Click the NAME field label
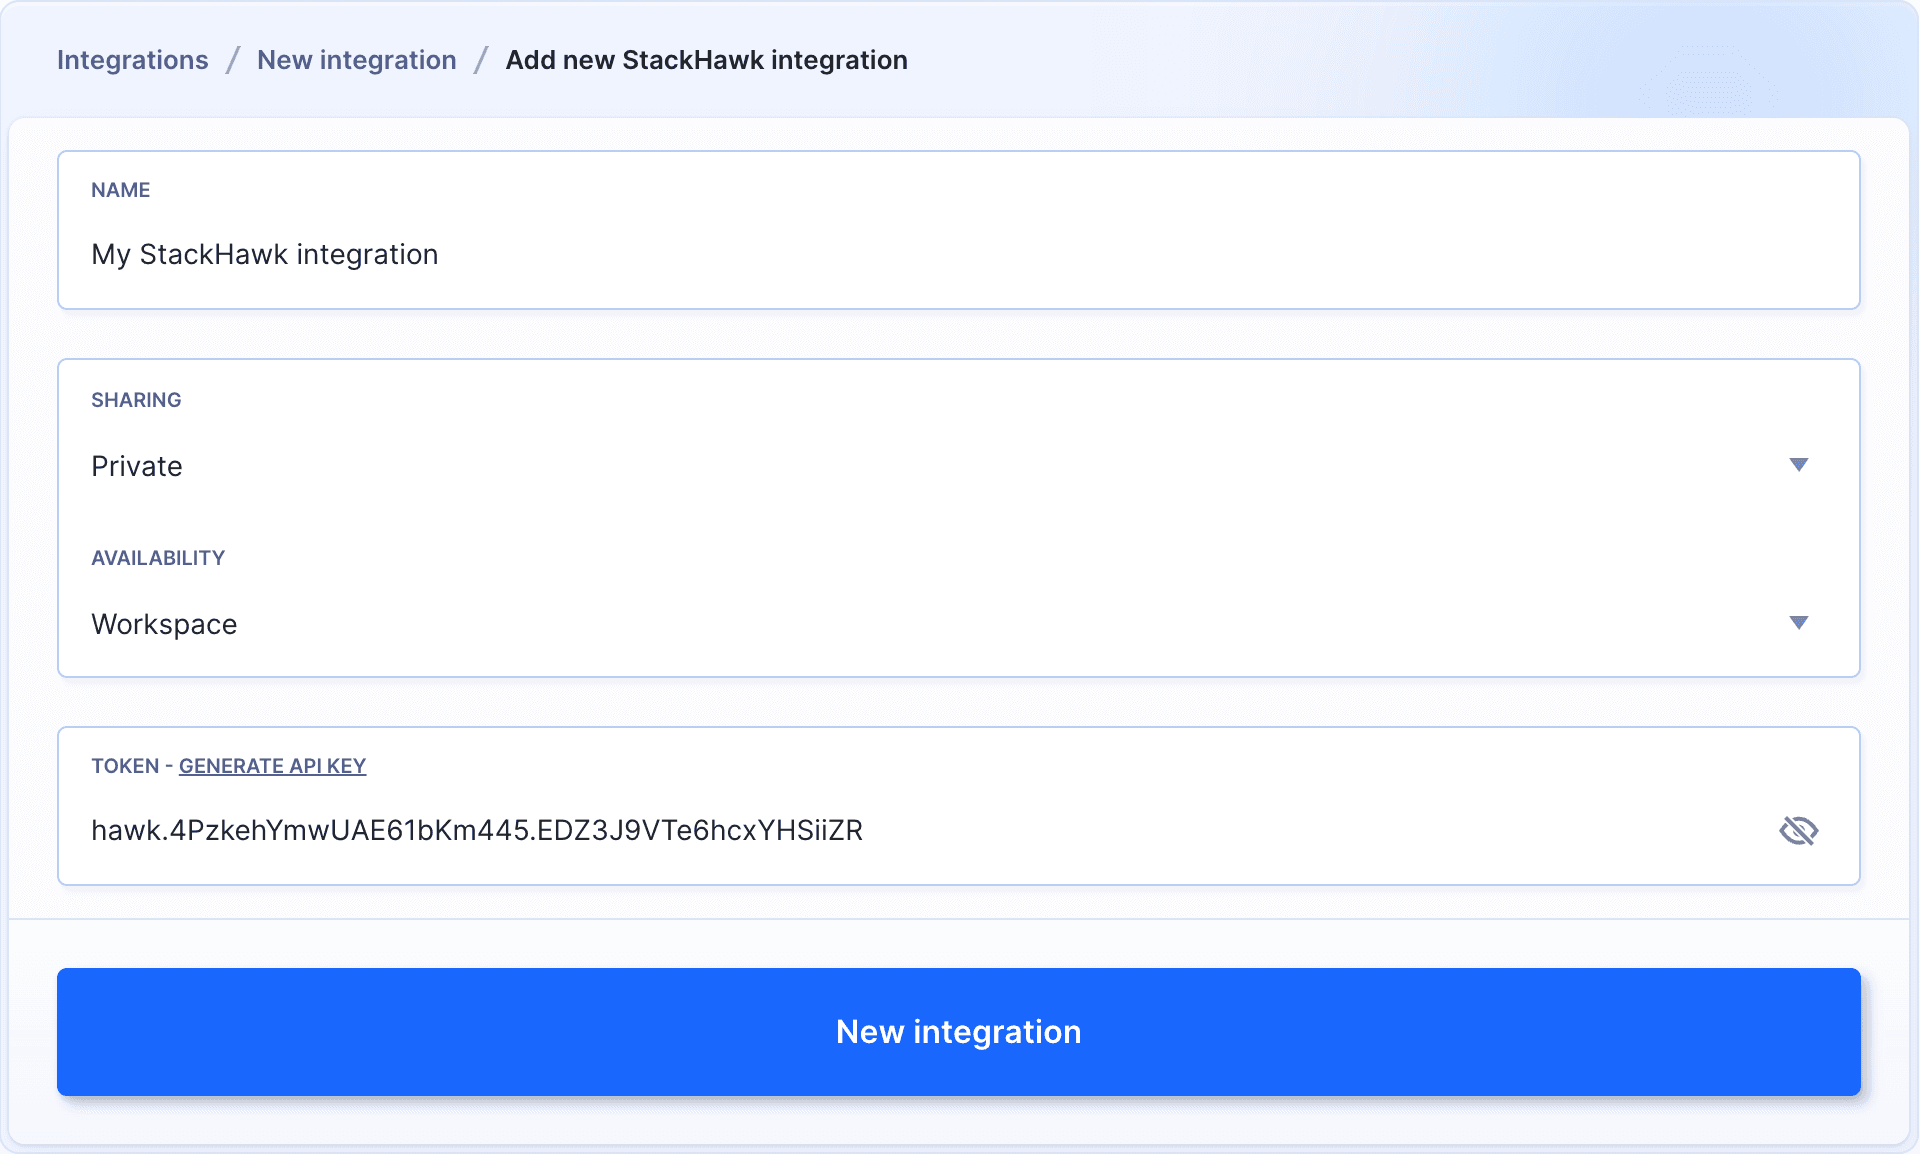The width and height of the screenshot is (1920, 1154). point(120,190)
